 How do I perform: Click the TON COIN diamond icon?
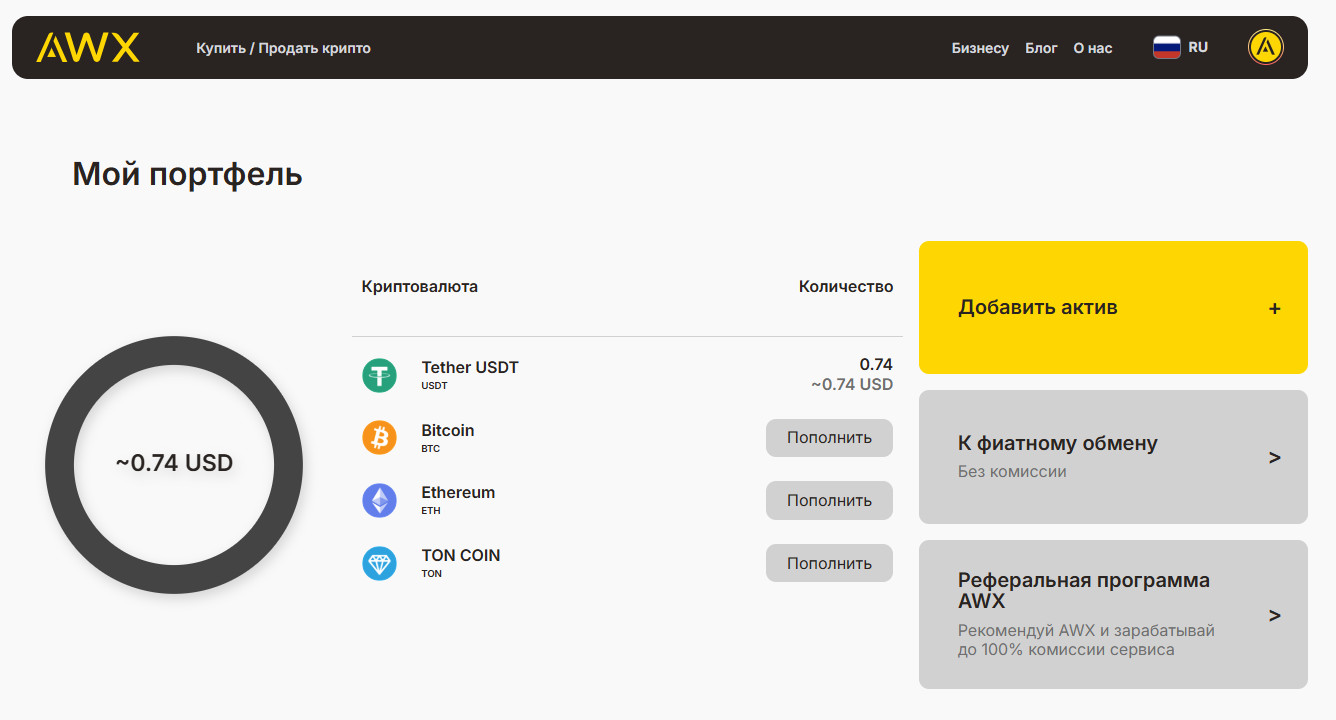(x=379, y=563)
